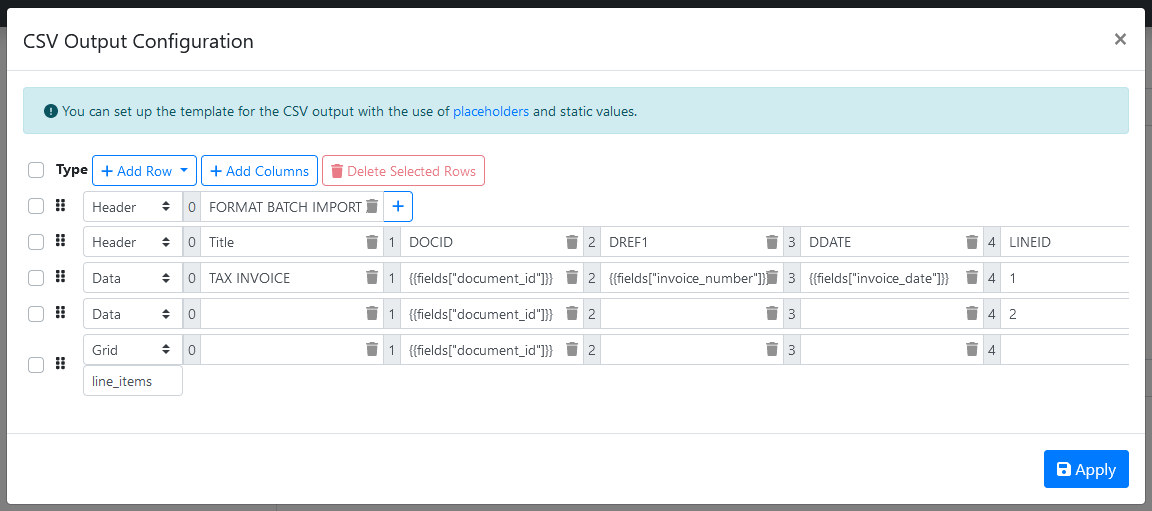Click trash icon next to Title field
The height and width of the screenshot is (511, 1152).
372,242
